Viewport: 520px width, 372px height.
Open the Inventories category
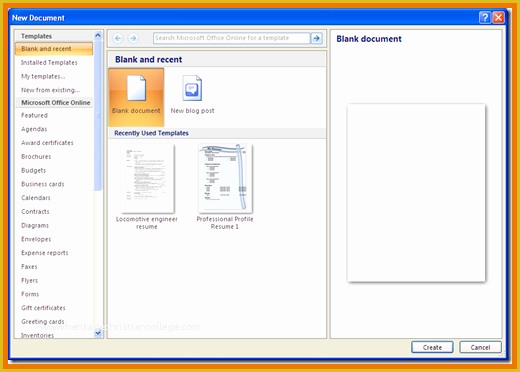tap(37, 335)
